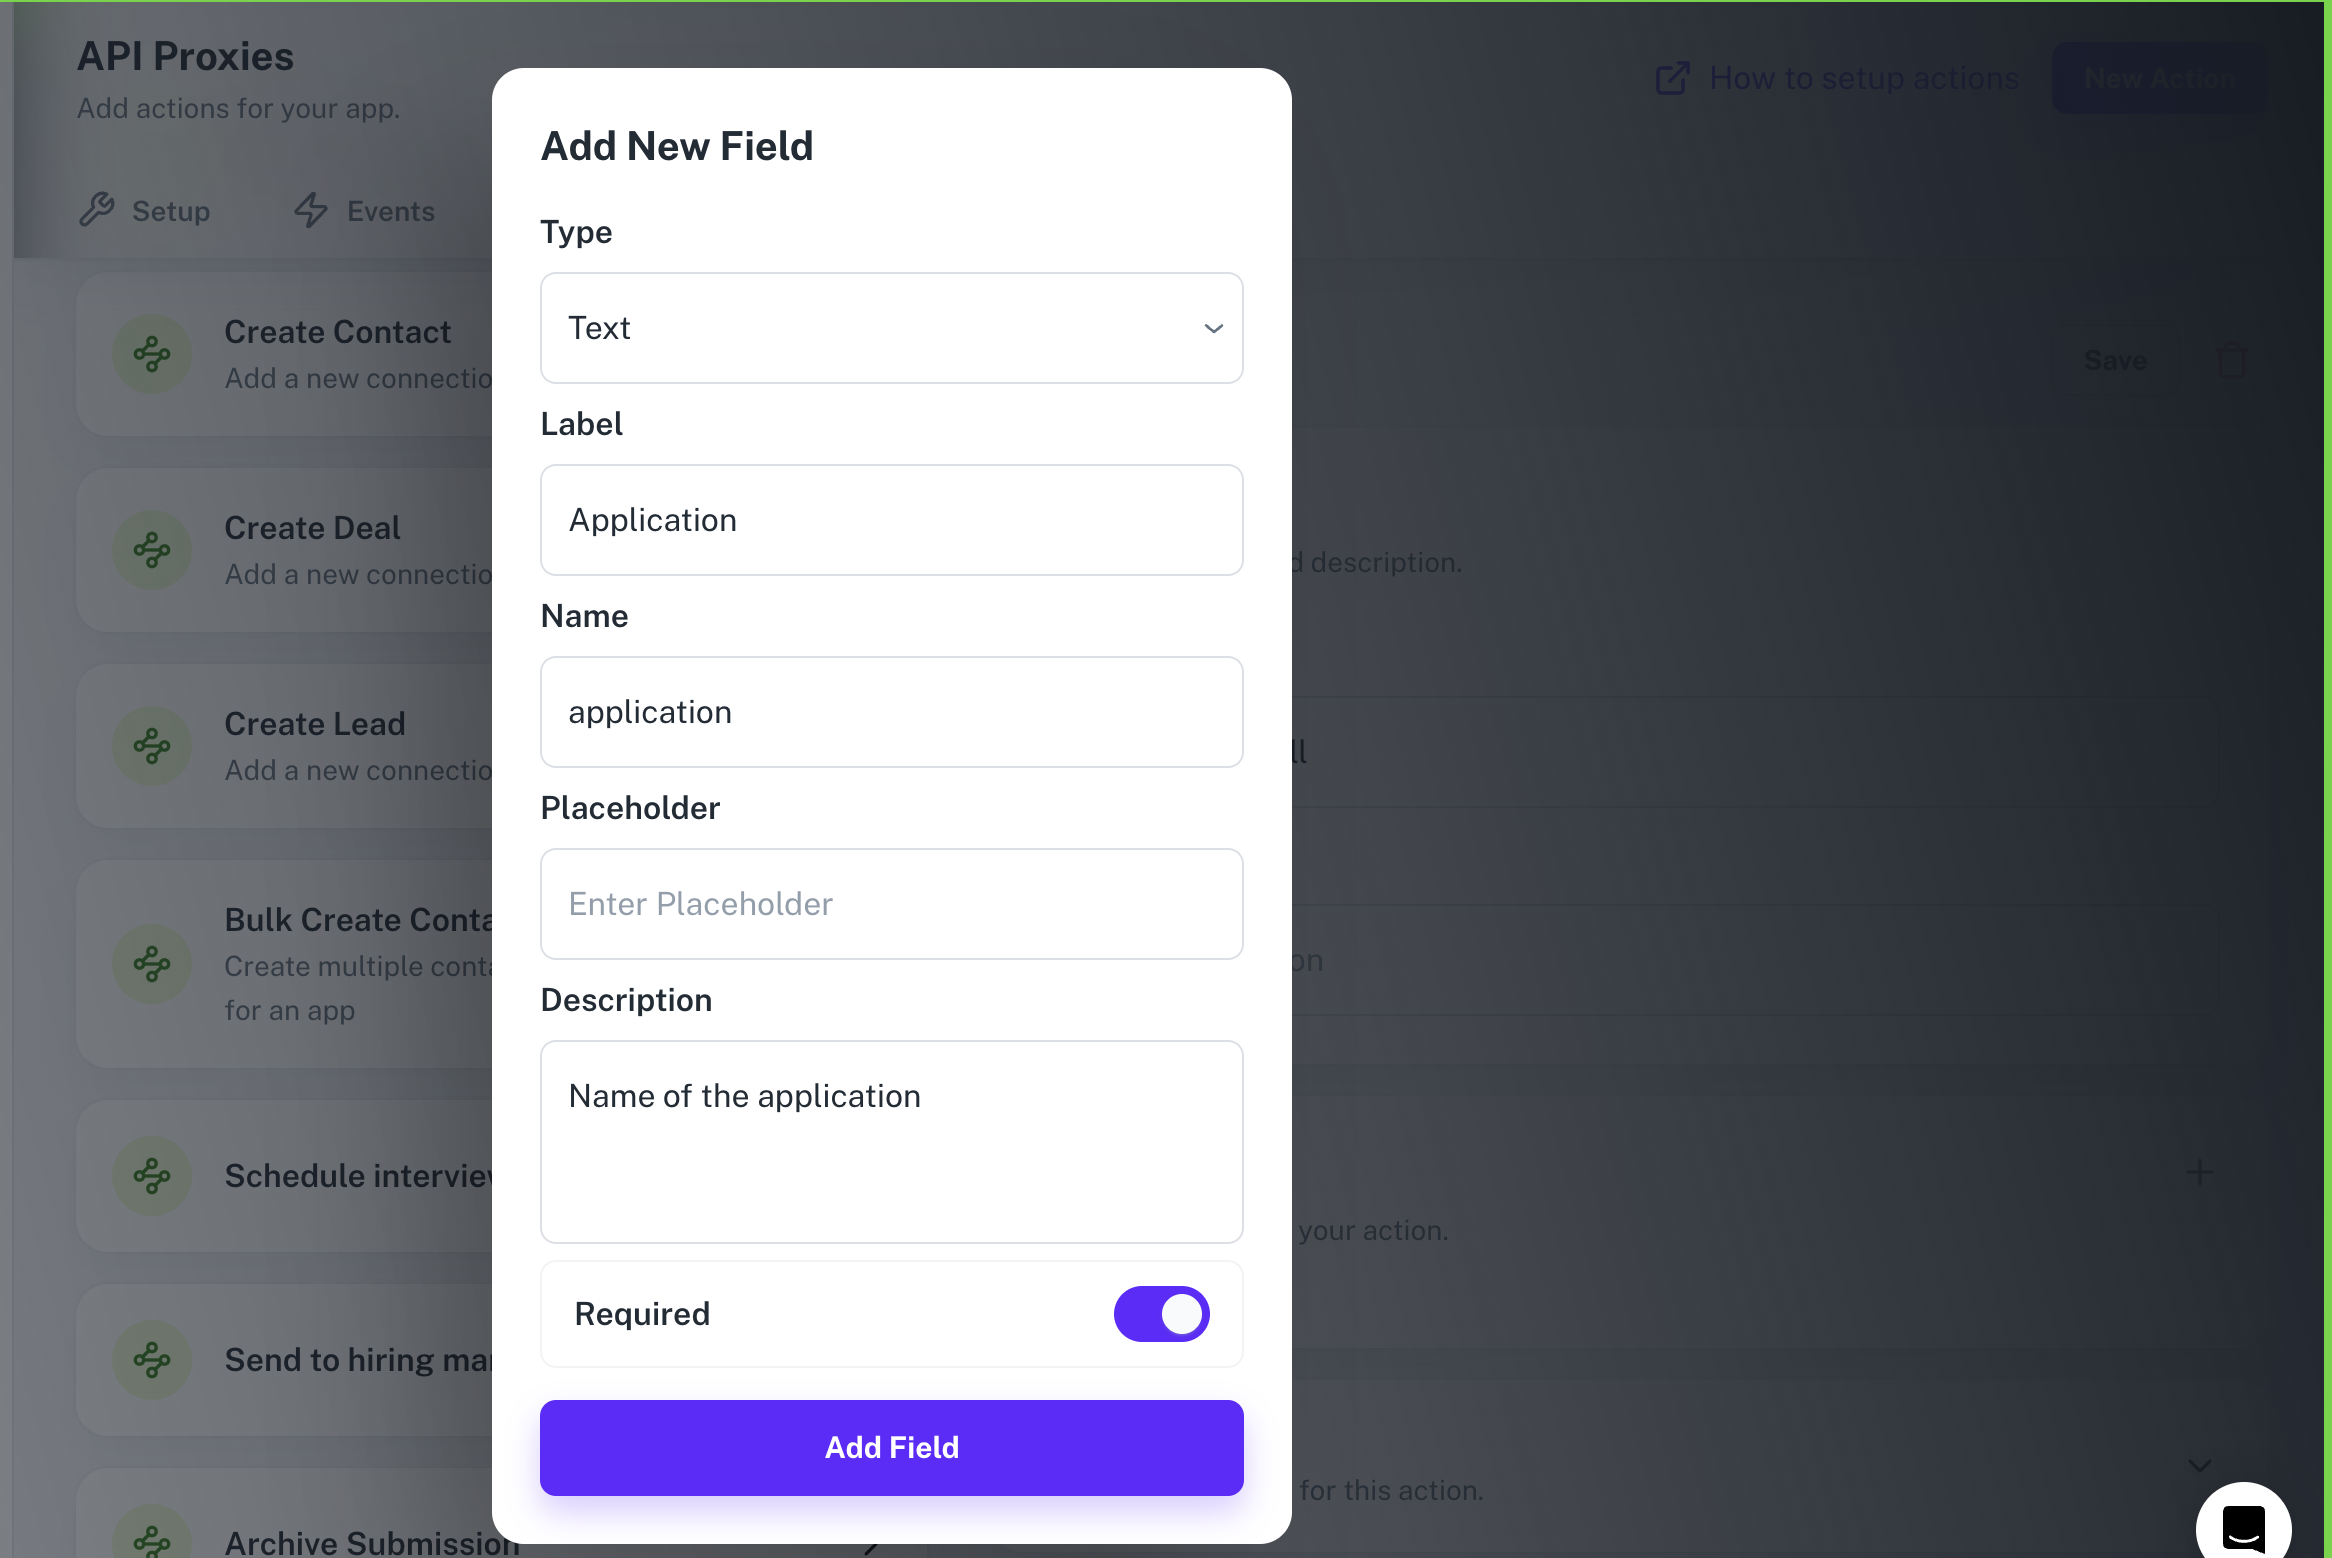Screen dimensions: 2332x1558
Task: Click the Create Deal connection icon
Action: 152,548
